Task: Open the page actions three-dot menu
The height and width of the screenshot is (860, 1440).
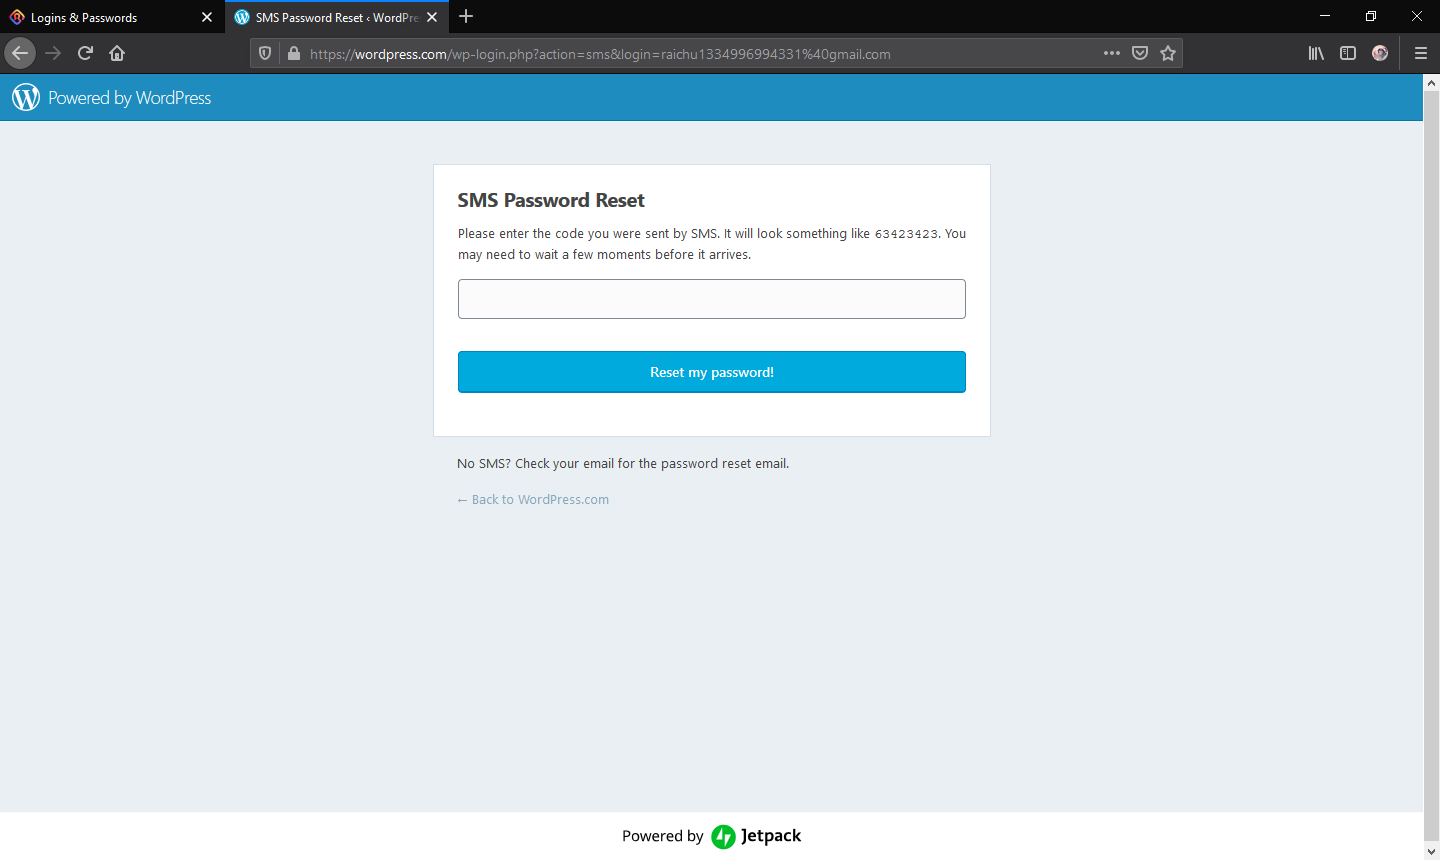Action: click(x=1112, y=53)
